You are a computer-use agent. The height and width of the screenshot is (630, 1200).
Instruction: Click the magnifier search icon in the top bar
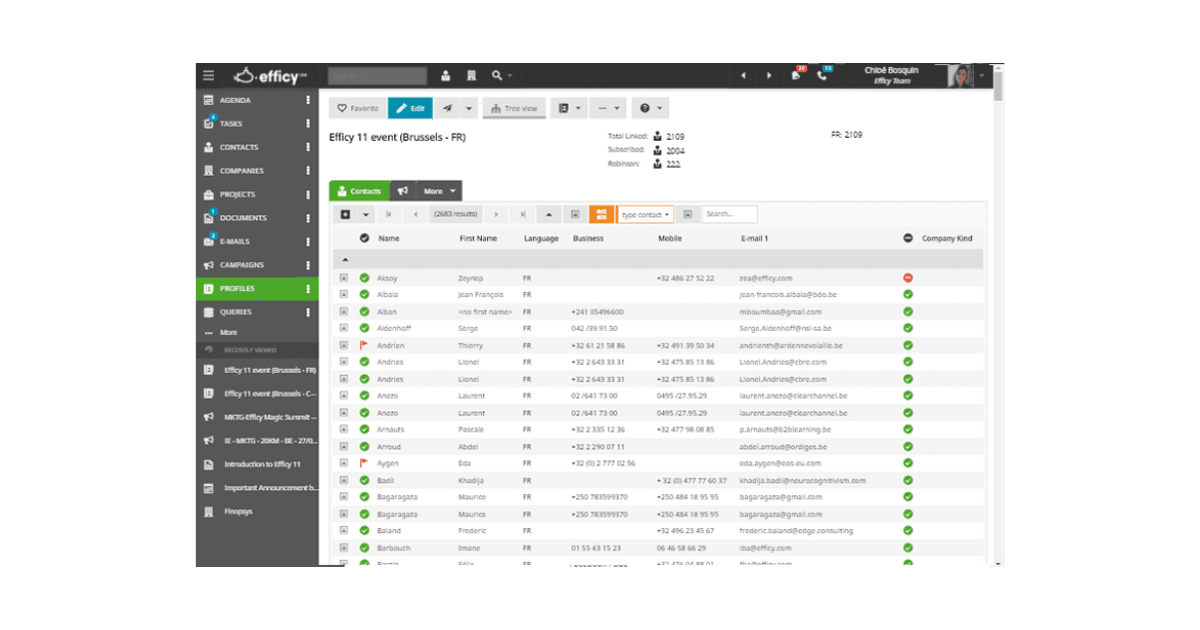point(497,75)
